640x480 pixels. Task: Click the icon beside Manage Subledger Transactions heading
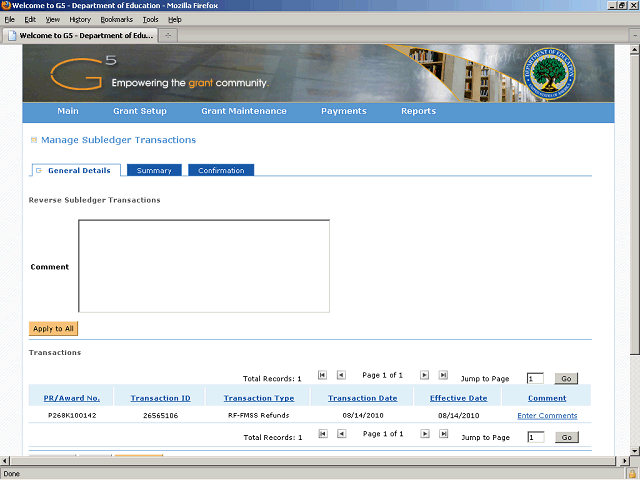tap(34, 140)
